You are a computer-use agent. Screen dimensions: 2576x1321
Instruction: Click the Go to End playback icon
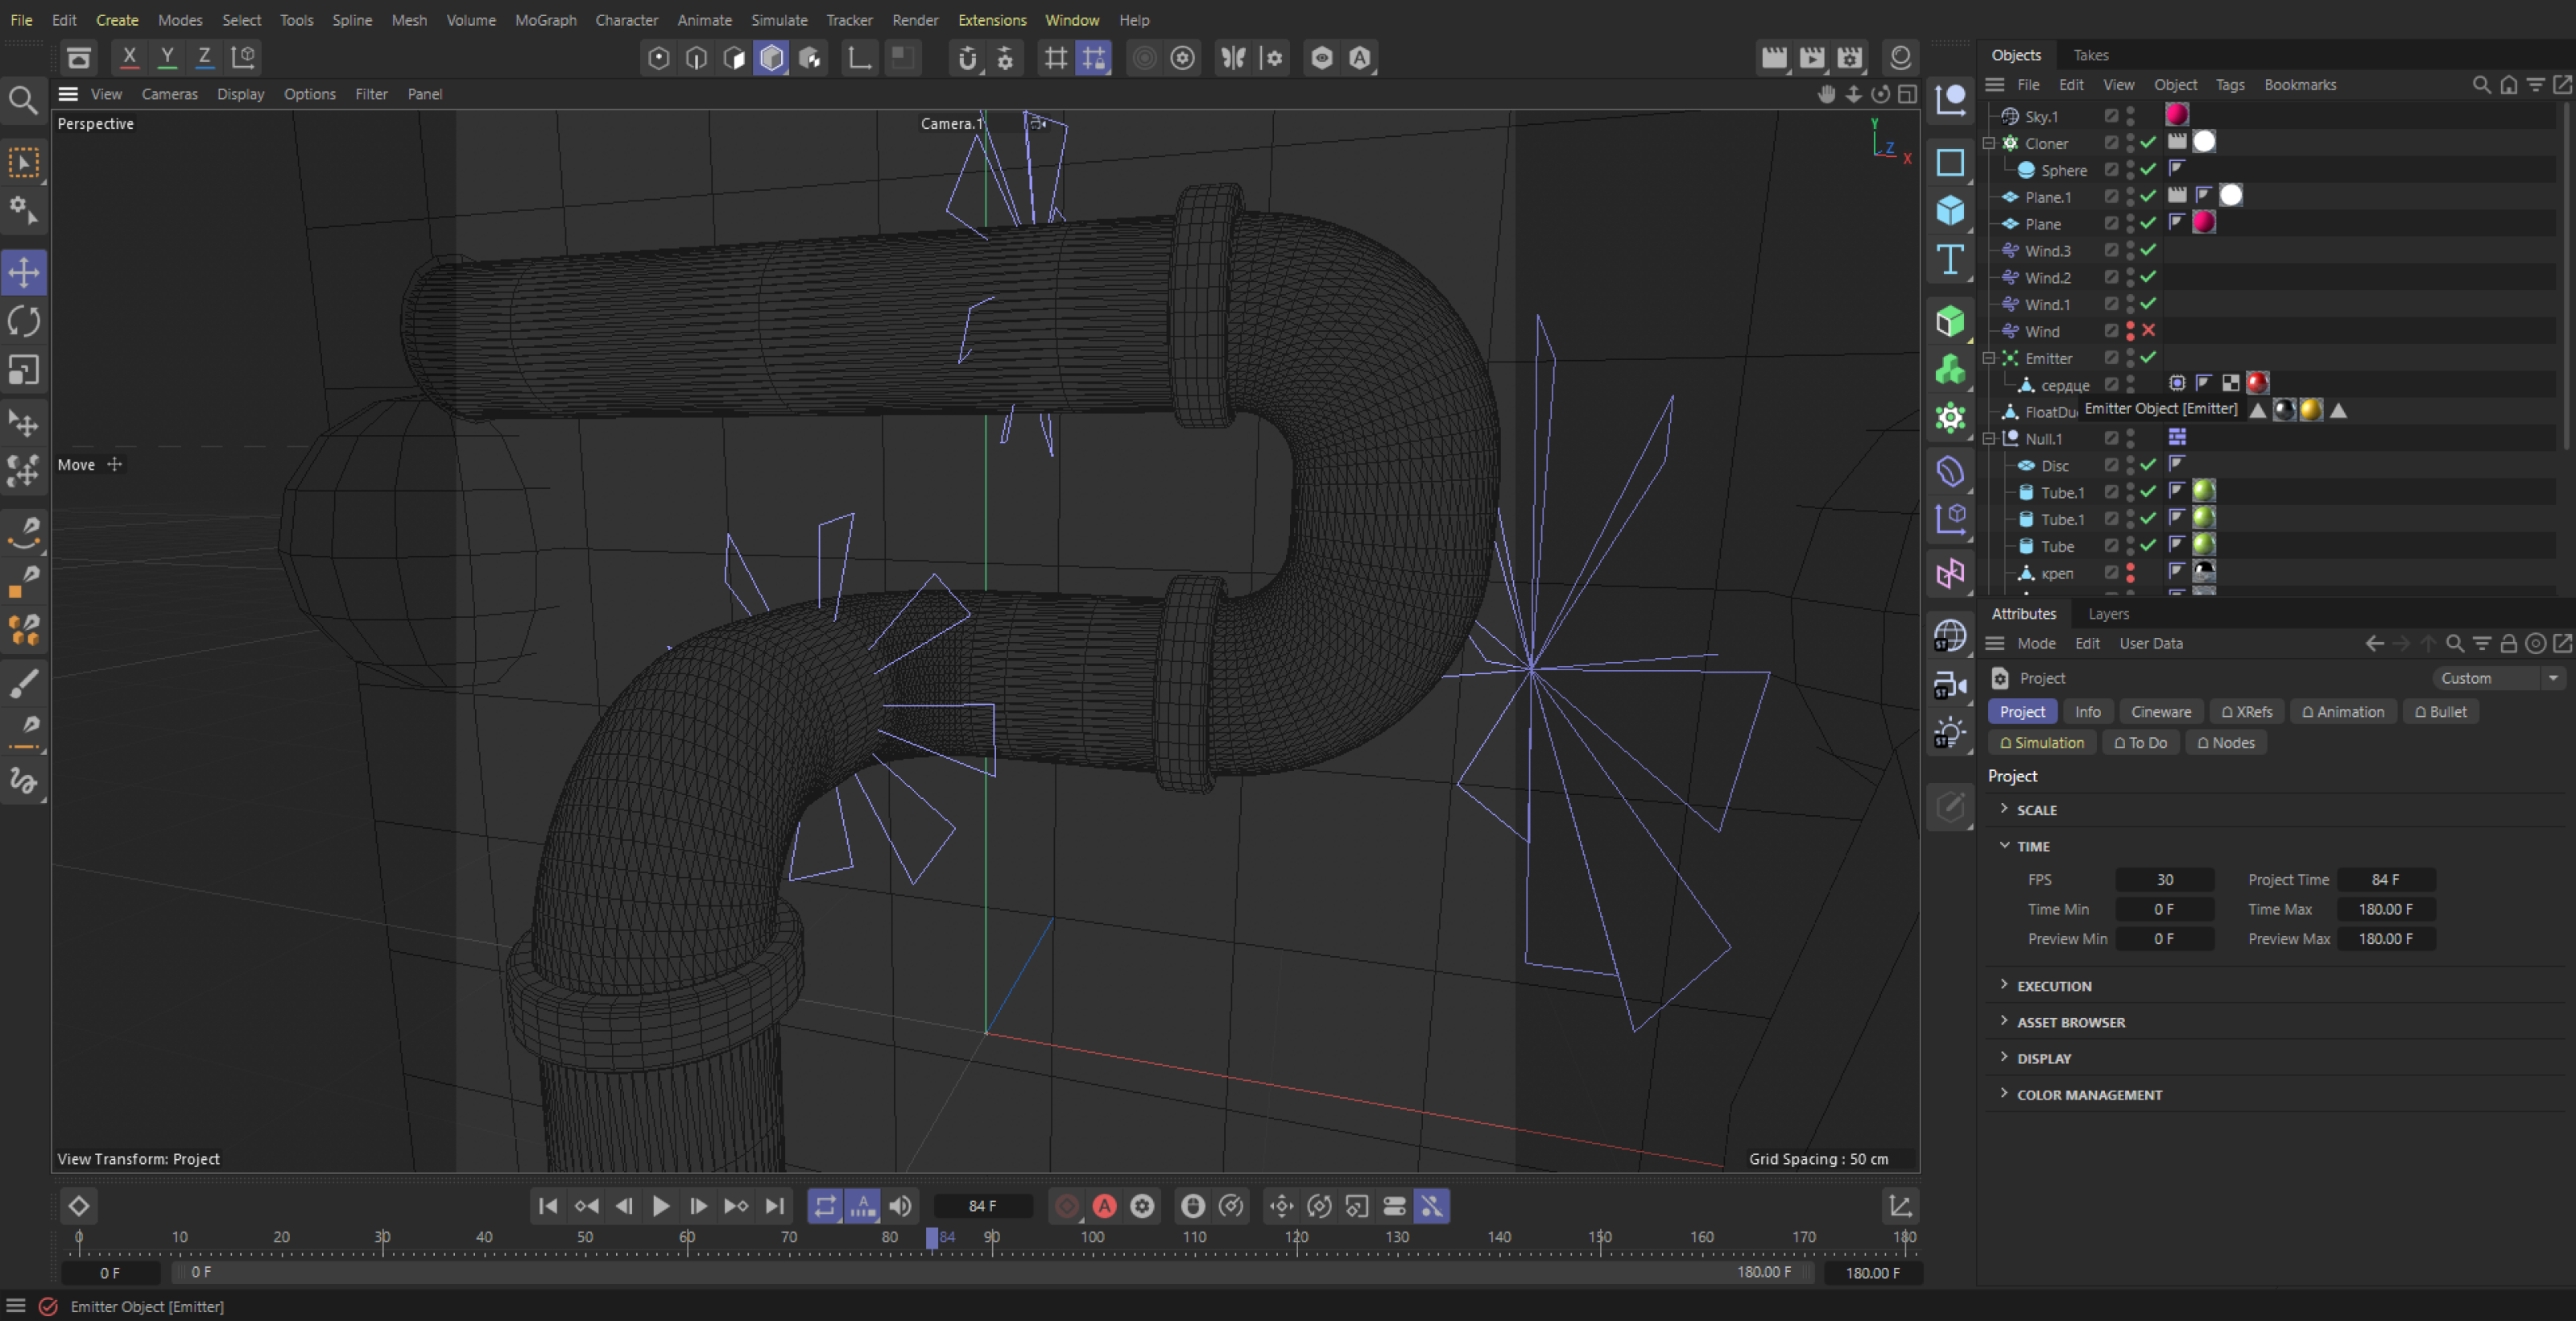(x=774, y=1206)
